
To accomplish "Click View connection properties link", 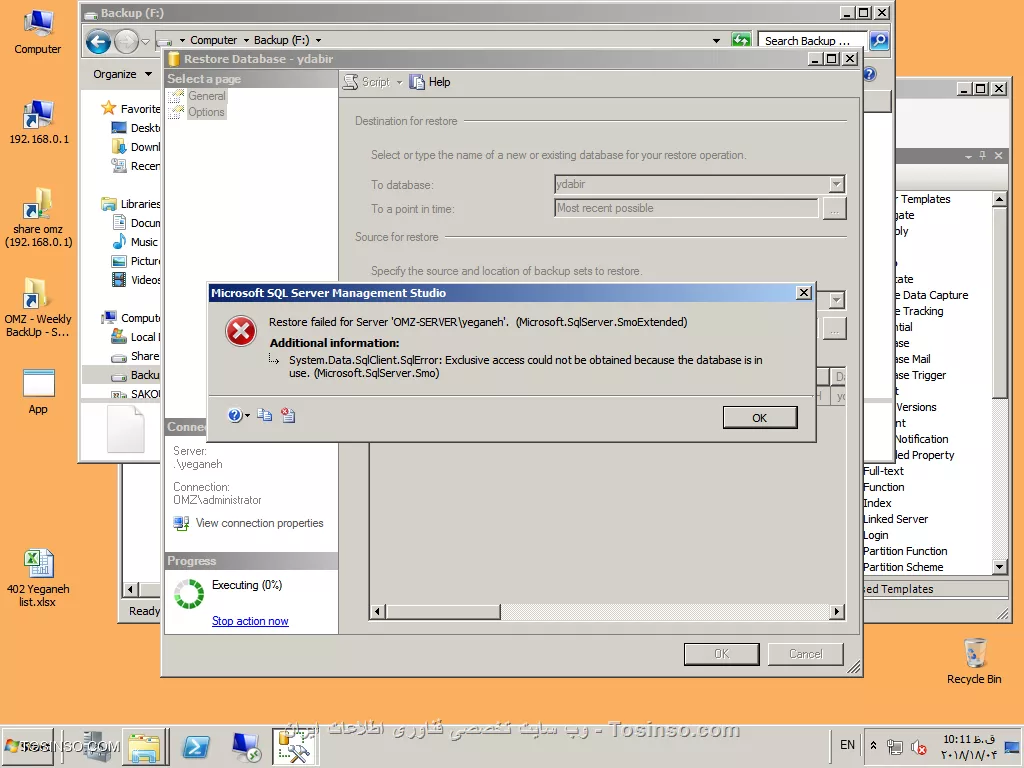I will pyautogui.click(x=259, y=523).
